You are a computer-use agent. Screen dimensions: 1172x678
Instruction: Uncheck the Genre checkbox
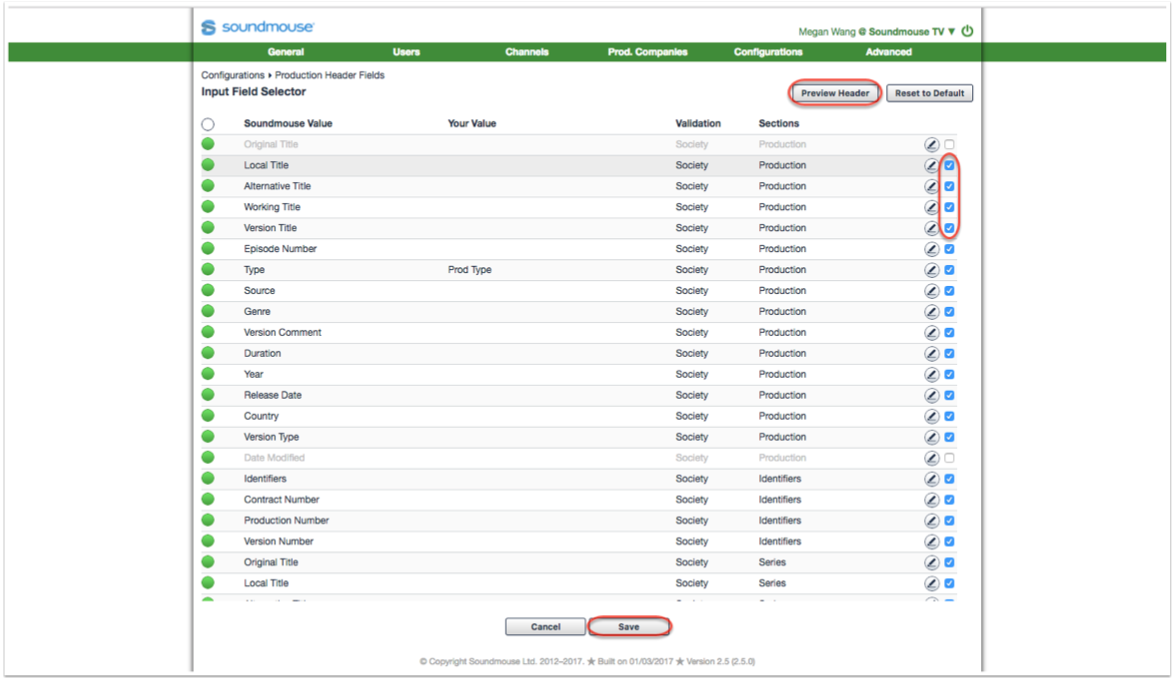point(949,312)
